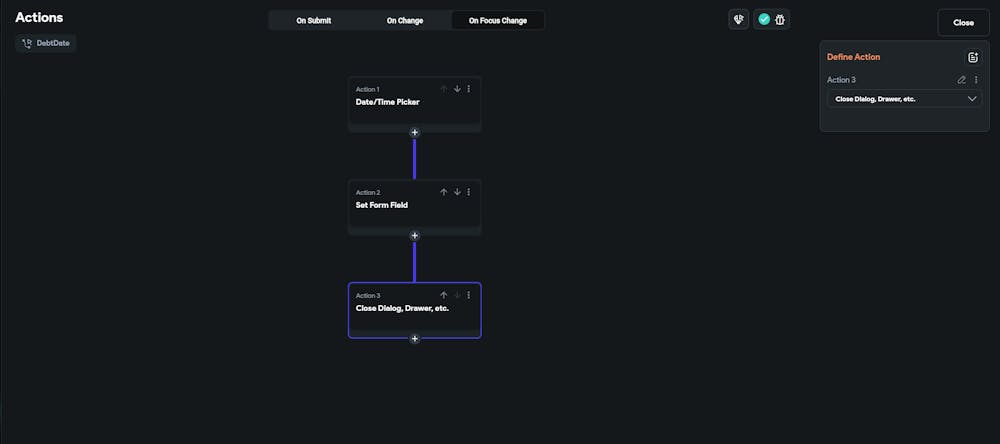This screenshot has height=444, width=1000.
Task: Click the bug debug icon
Action: point(780,19)
